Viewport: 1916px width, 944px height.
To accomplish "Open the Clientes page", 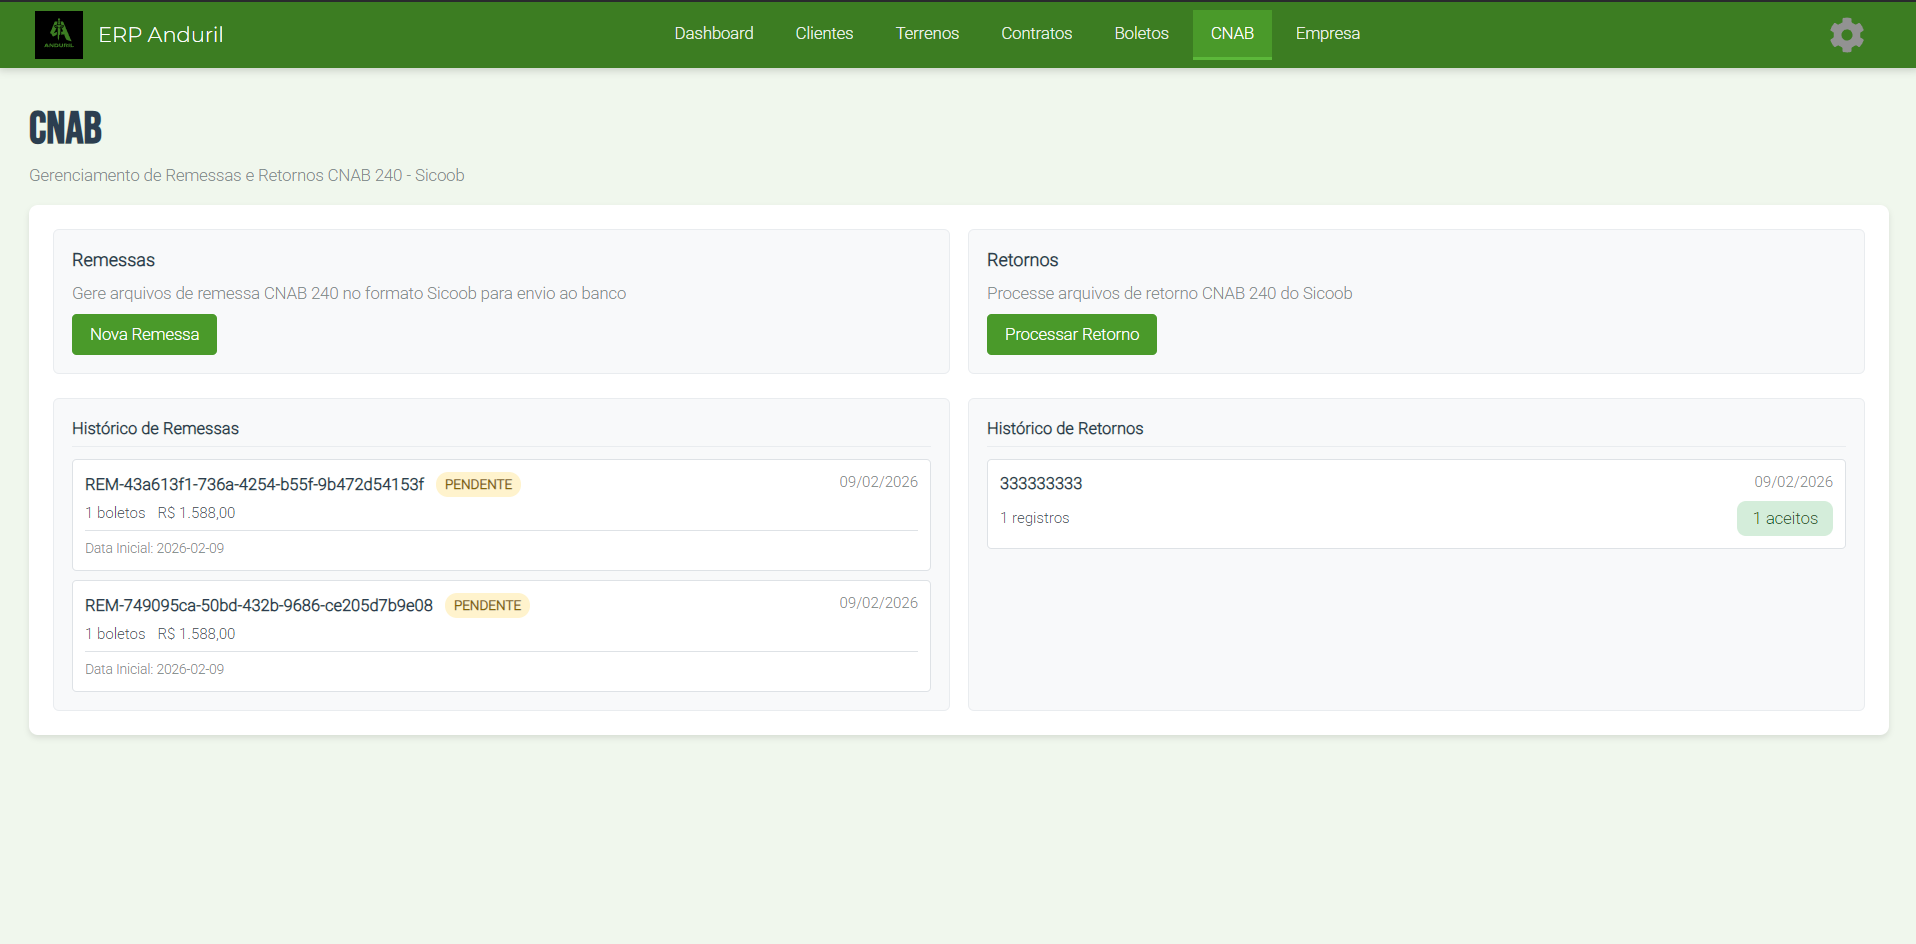I will [x=824, y=34].
